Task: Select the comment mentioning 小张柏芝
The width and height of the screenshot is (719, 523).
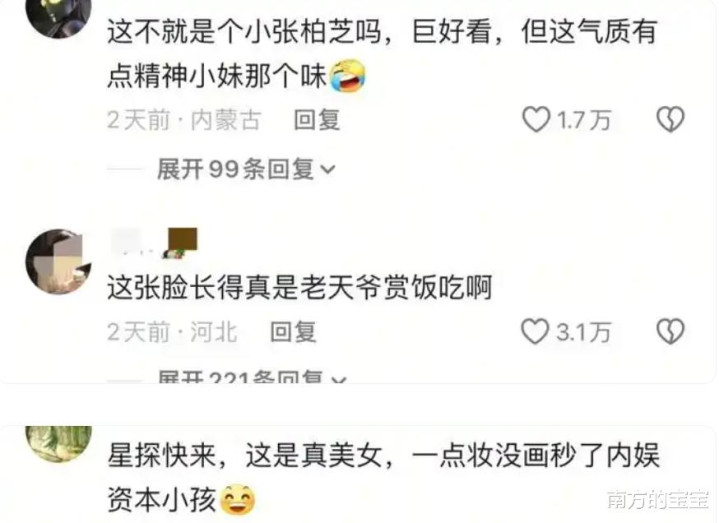Action: tap(382, 54)
